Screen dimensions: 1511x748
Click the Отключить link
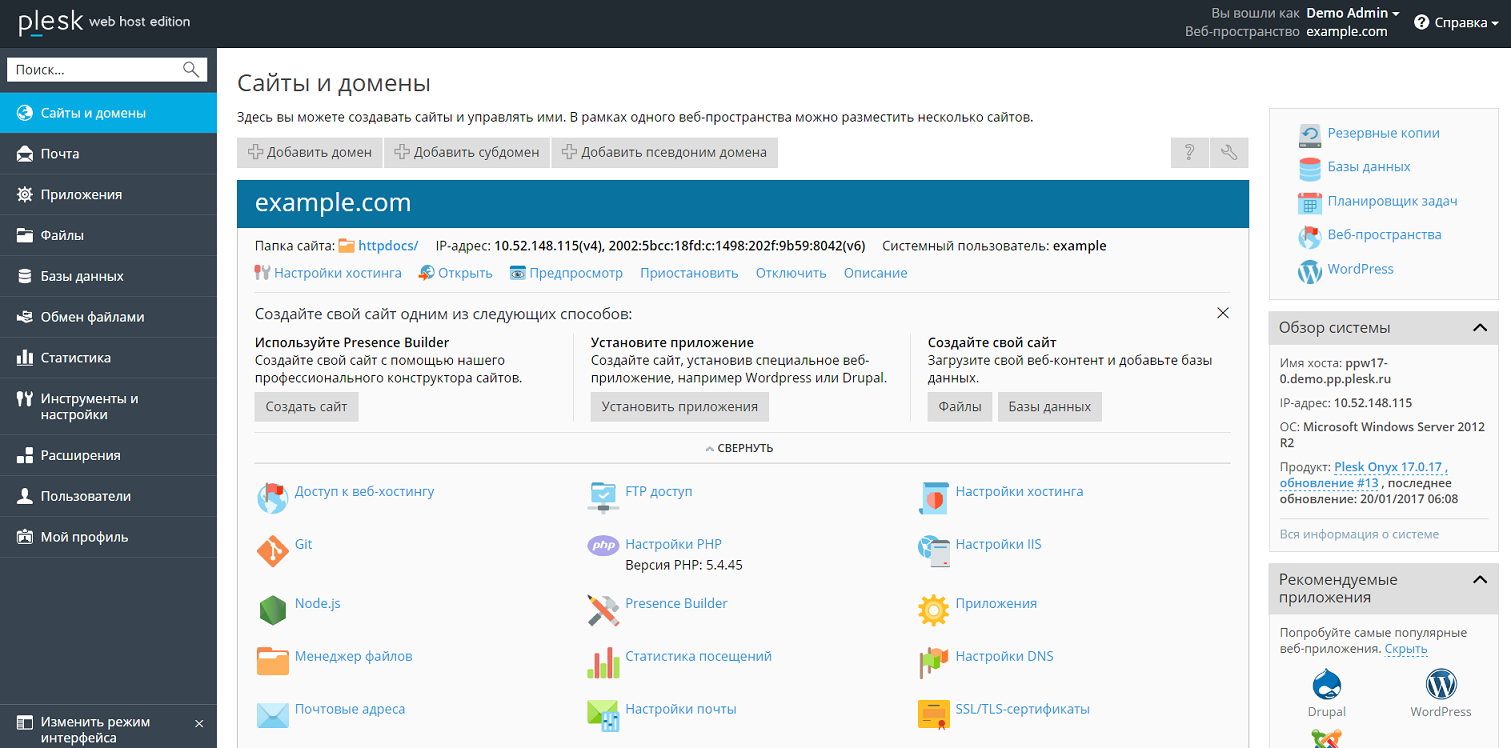pos(791,273)
